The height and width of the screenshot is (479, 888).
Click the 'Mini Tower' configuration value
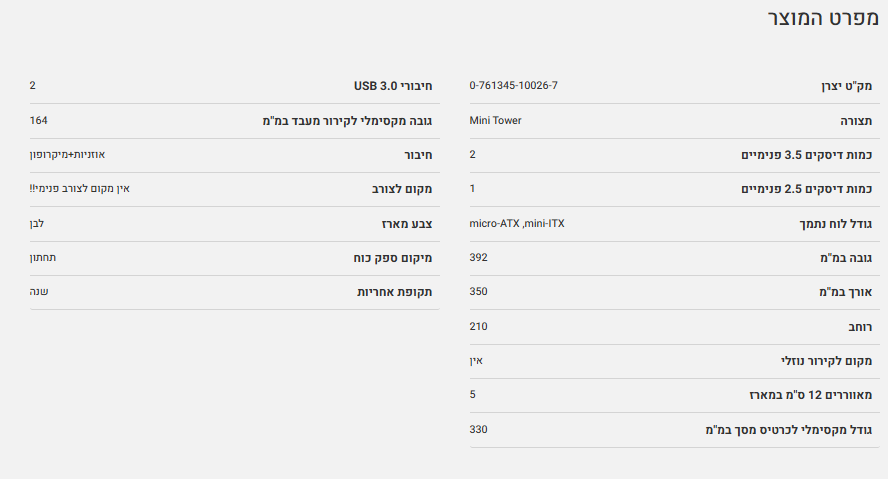(495, 121)
